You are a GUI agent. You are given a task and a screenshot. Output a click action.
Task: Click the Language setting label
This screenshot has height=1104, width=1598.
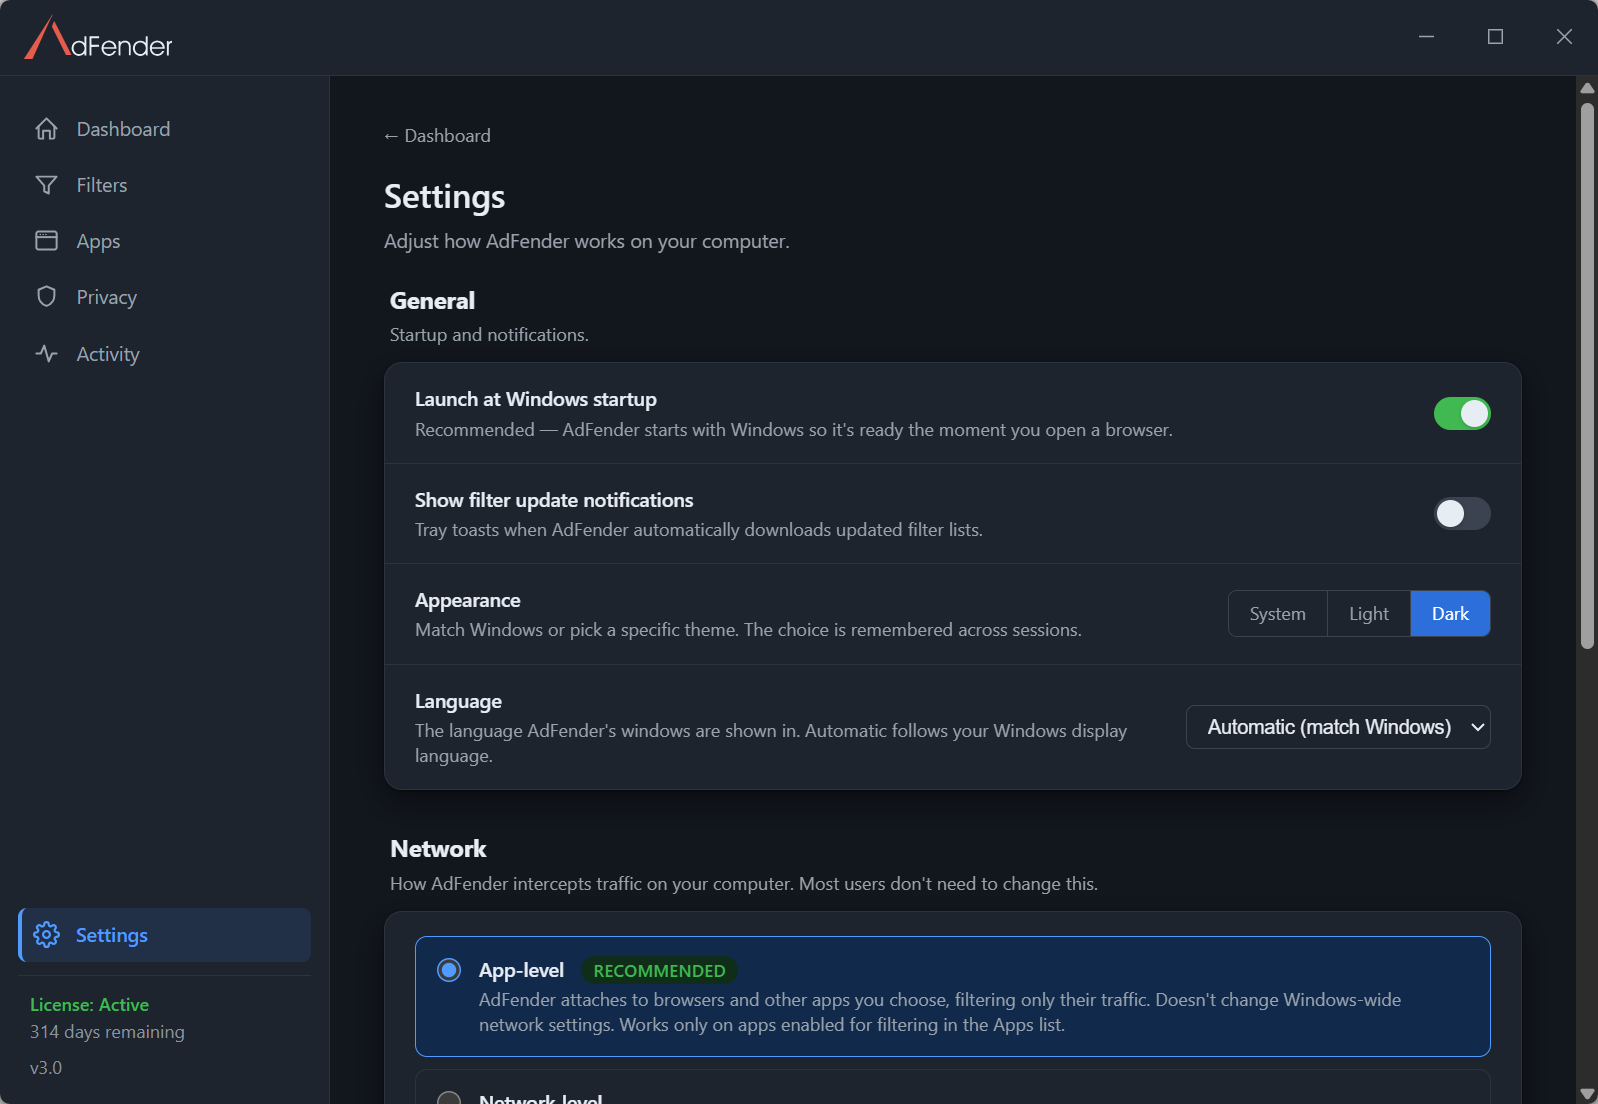click(x=458, y=702)
